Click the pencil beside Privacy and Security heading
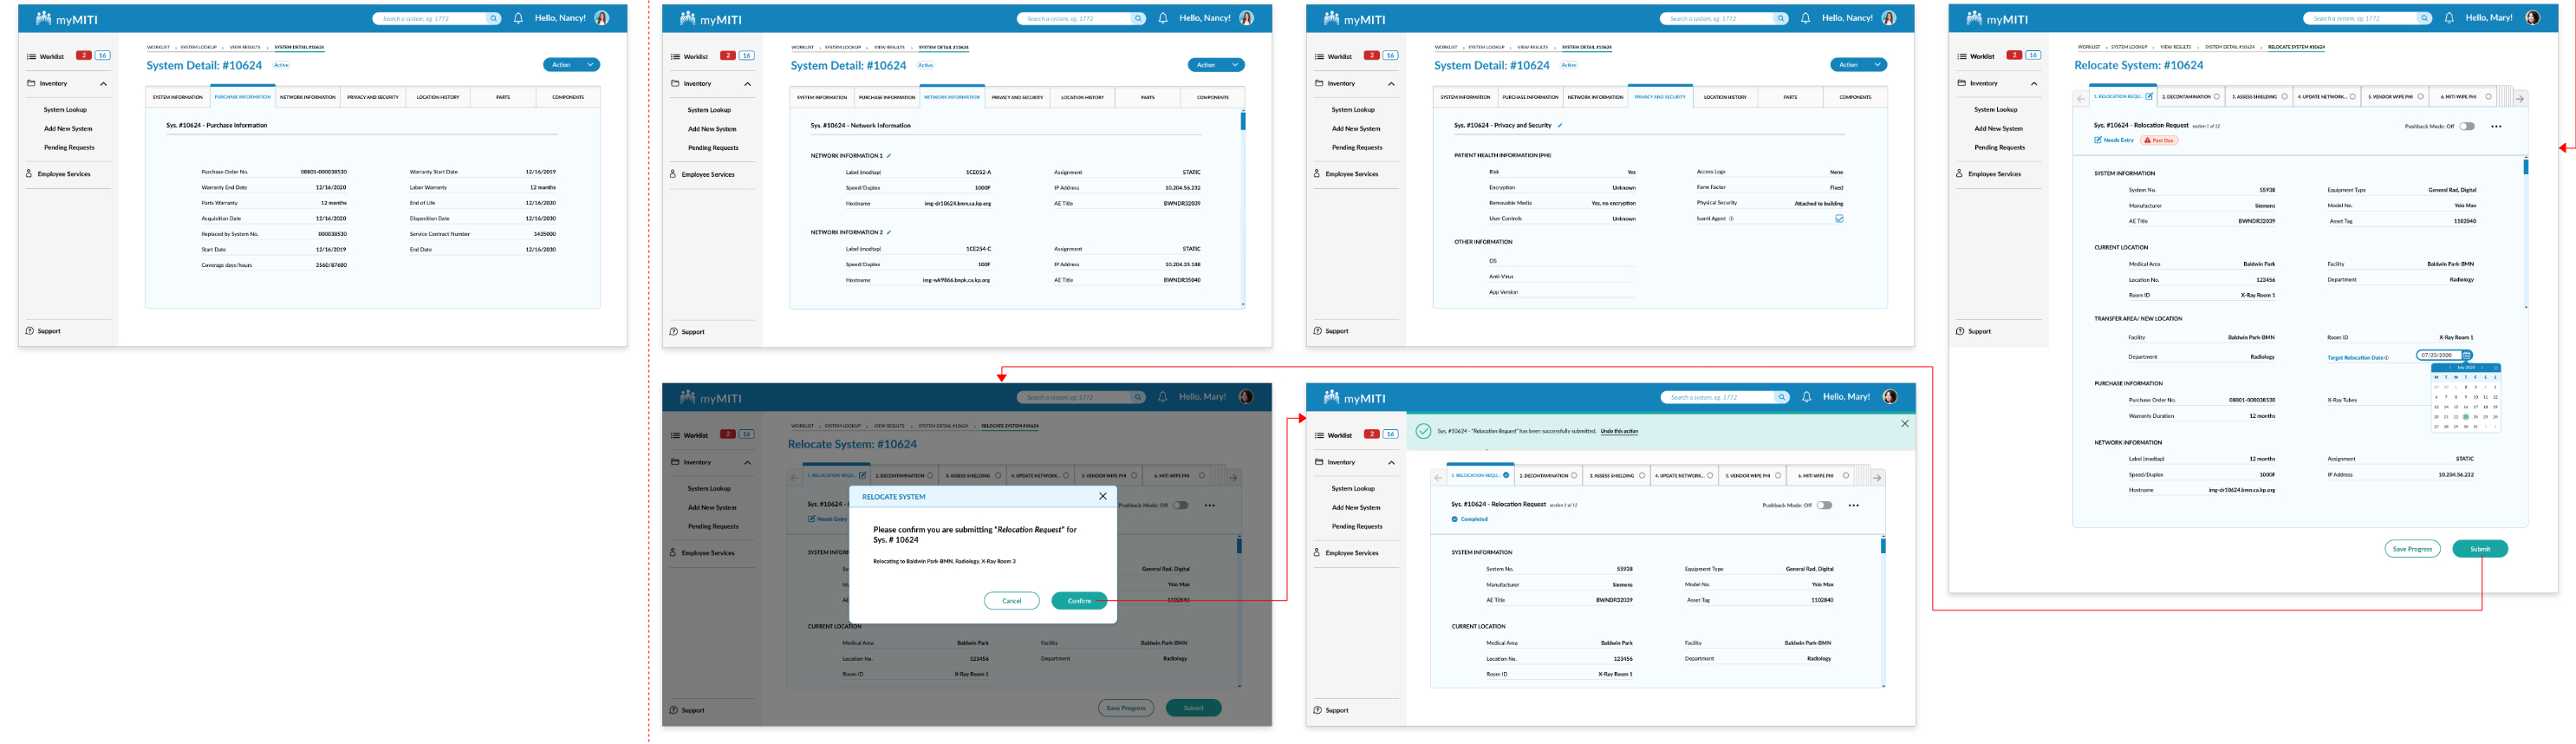 [1560, 126]
